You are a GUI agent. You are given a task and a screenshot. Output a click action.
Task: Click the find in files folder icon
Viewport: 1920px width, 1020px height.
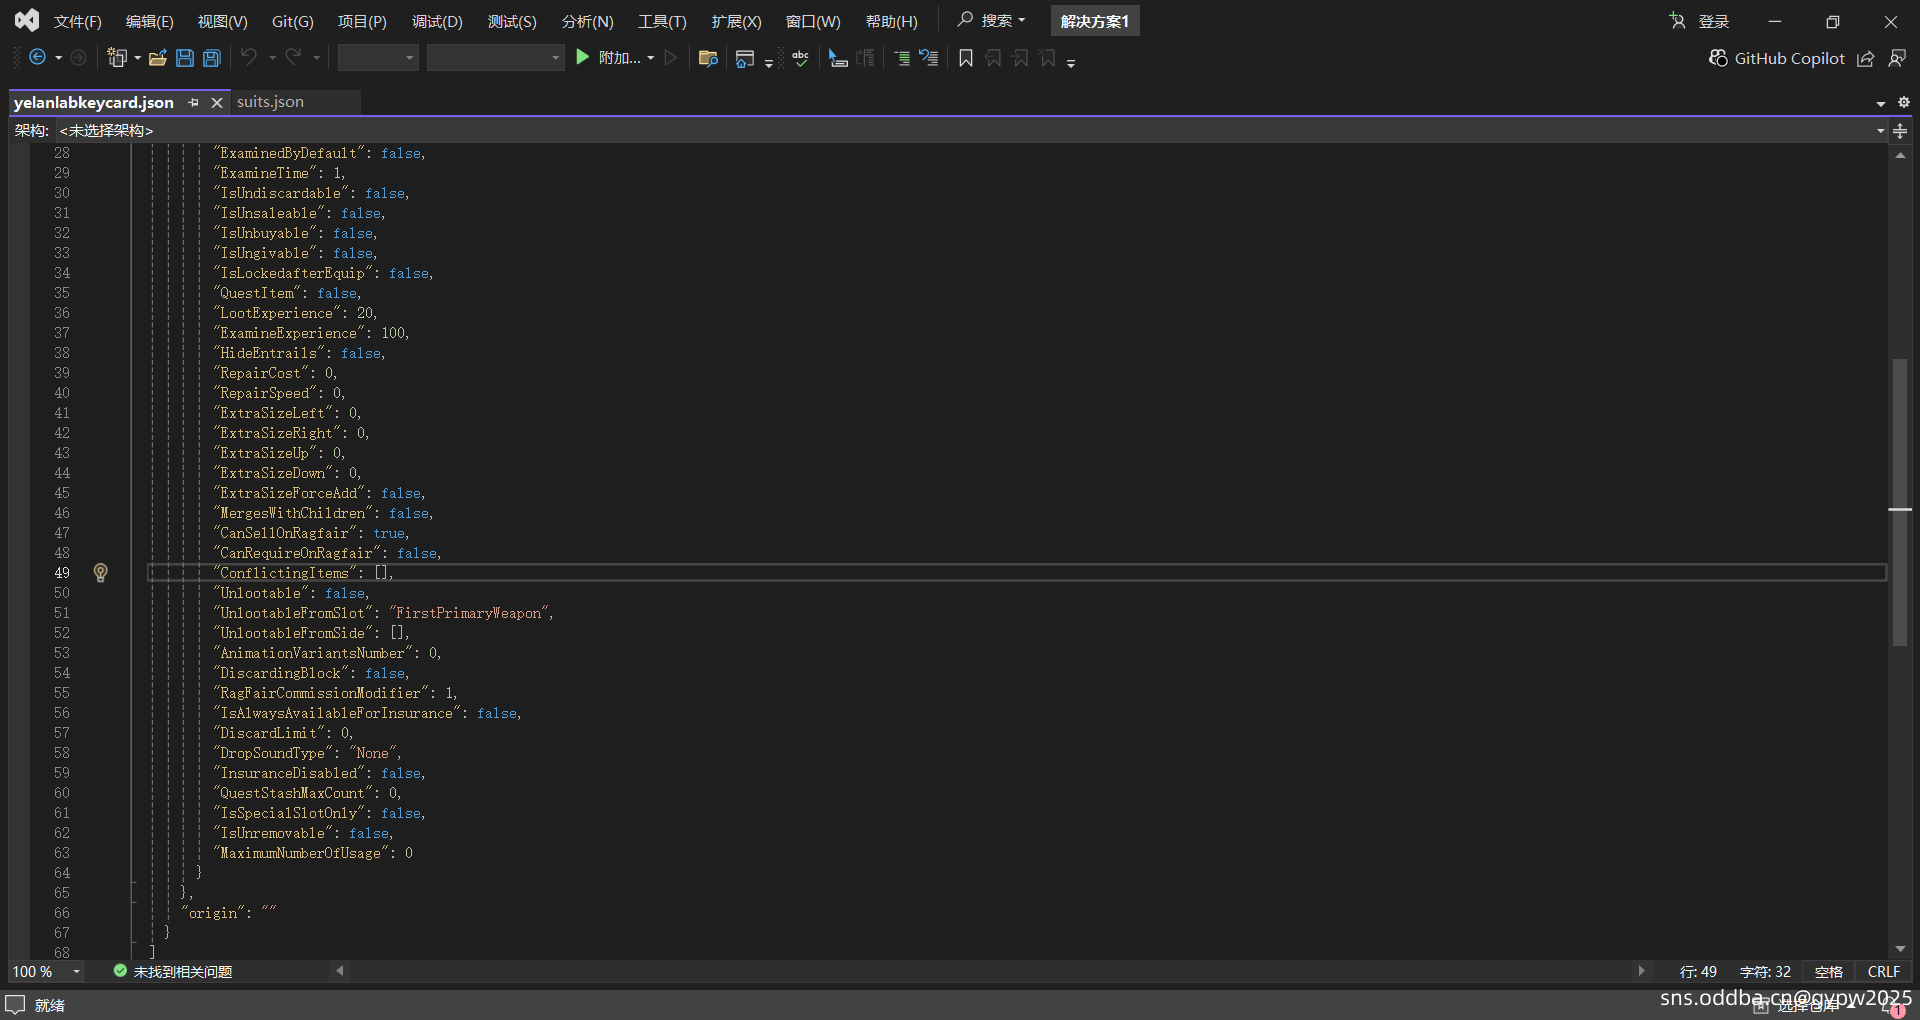click(708, 58)
